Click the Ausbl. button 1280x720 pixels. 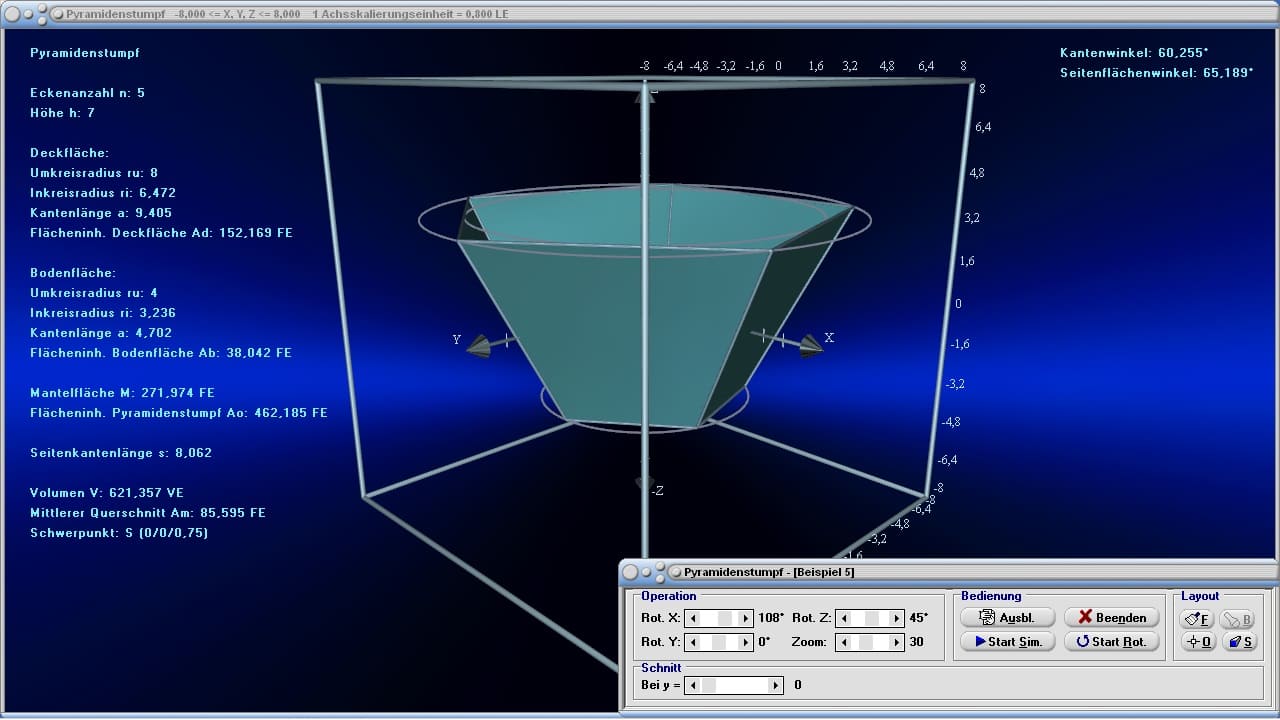(x=1007, y=617)
